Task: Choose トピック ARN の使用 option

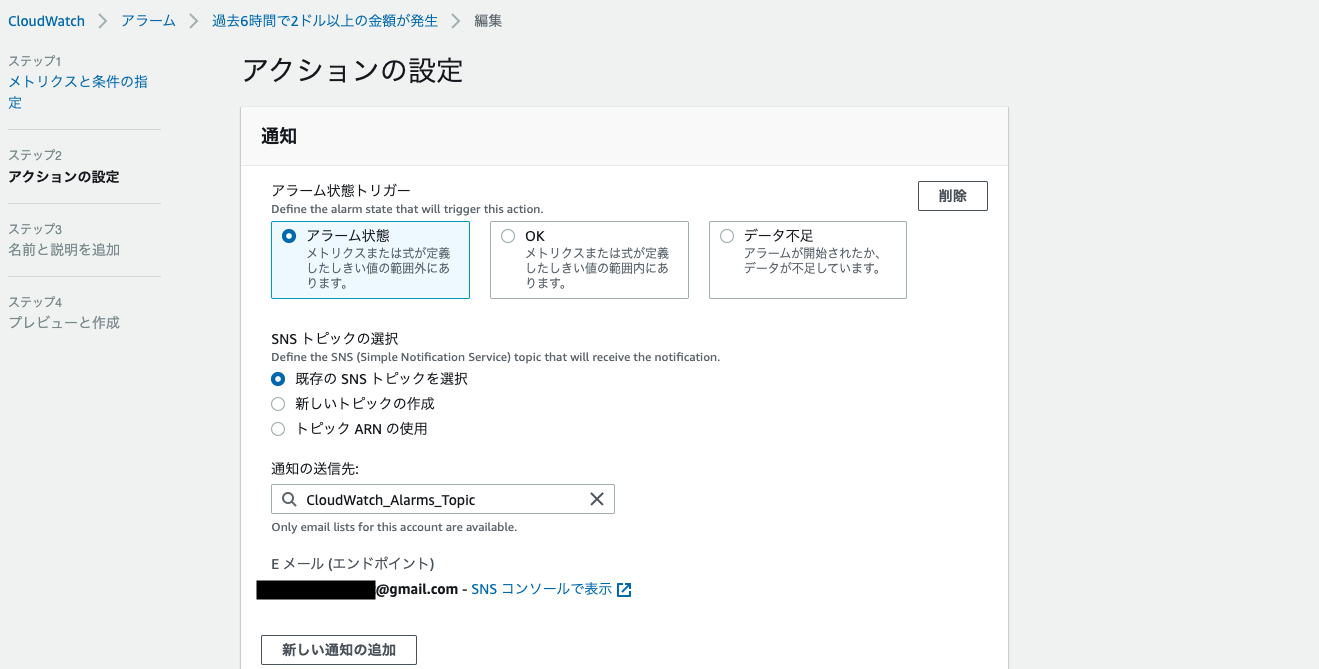Action: 279,429
